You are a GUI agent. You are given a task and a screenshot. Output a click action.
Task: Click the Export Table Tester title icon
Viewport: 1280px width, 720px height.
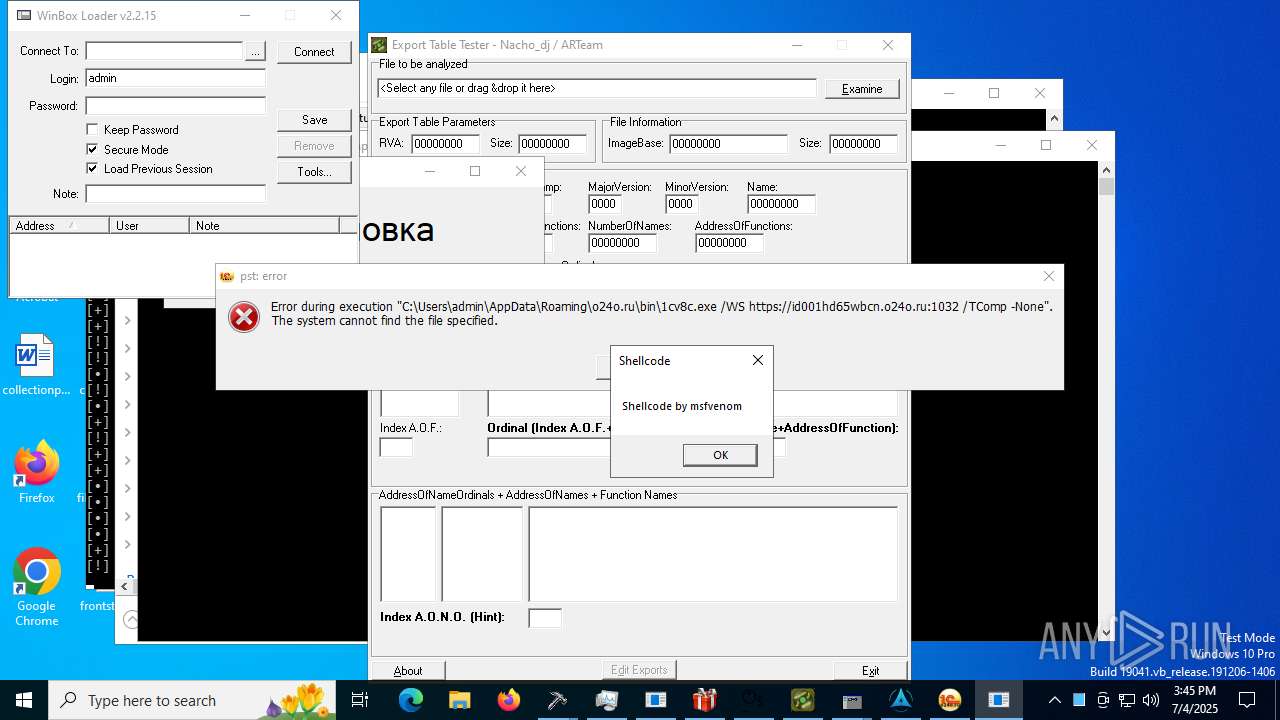pos(379,45)
